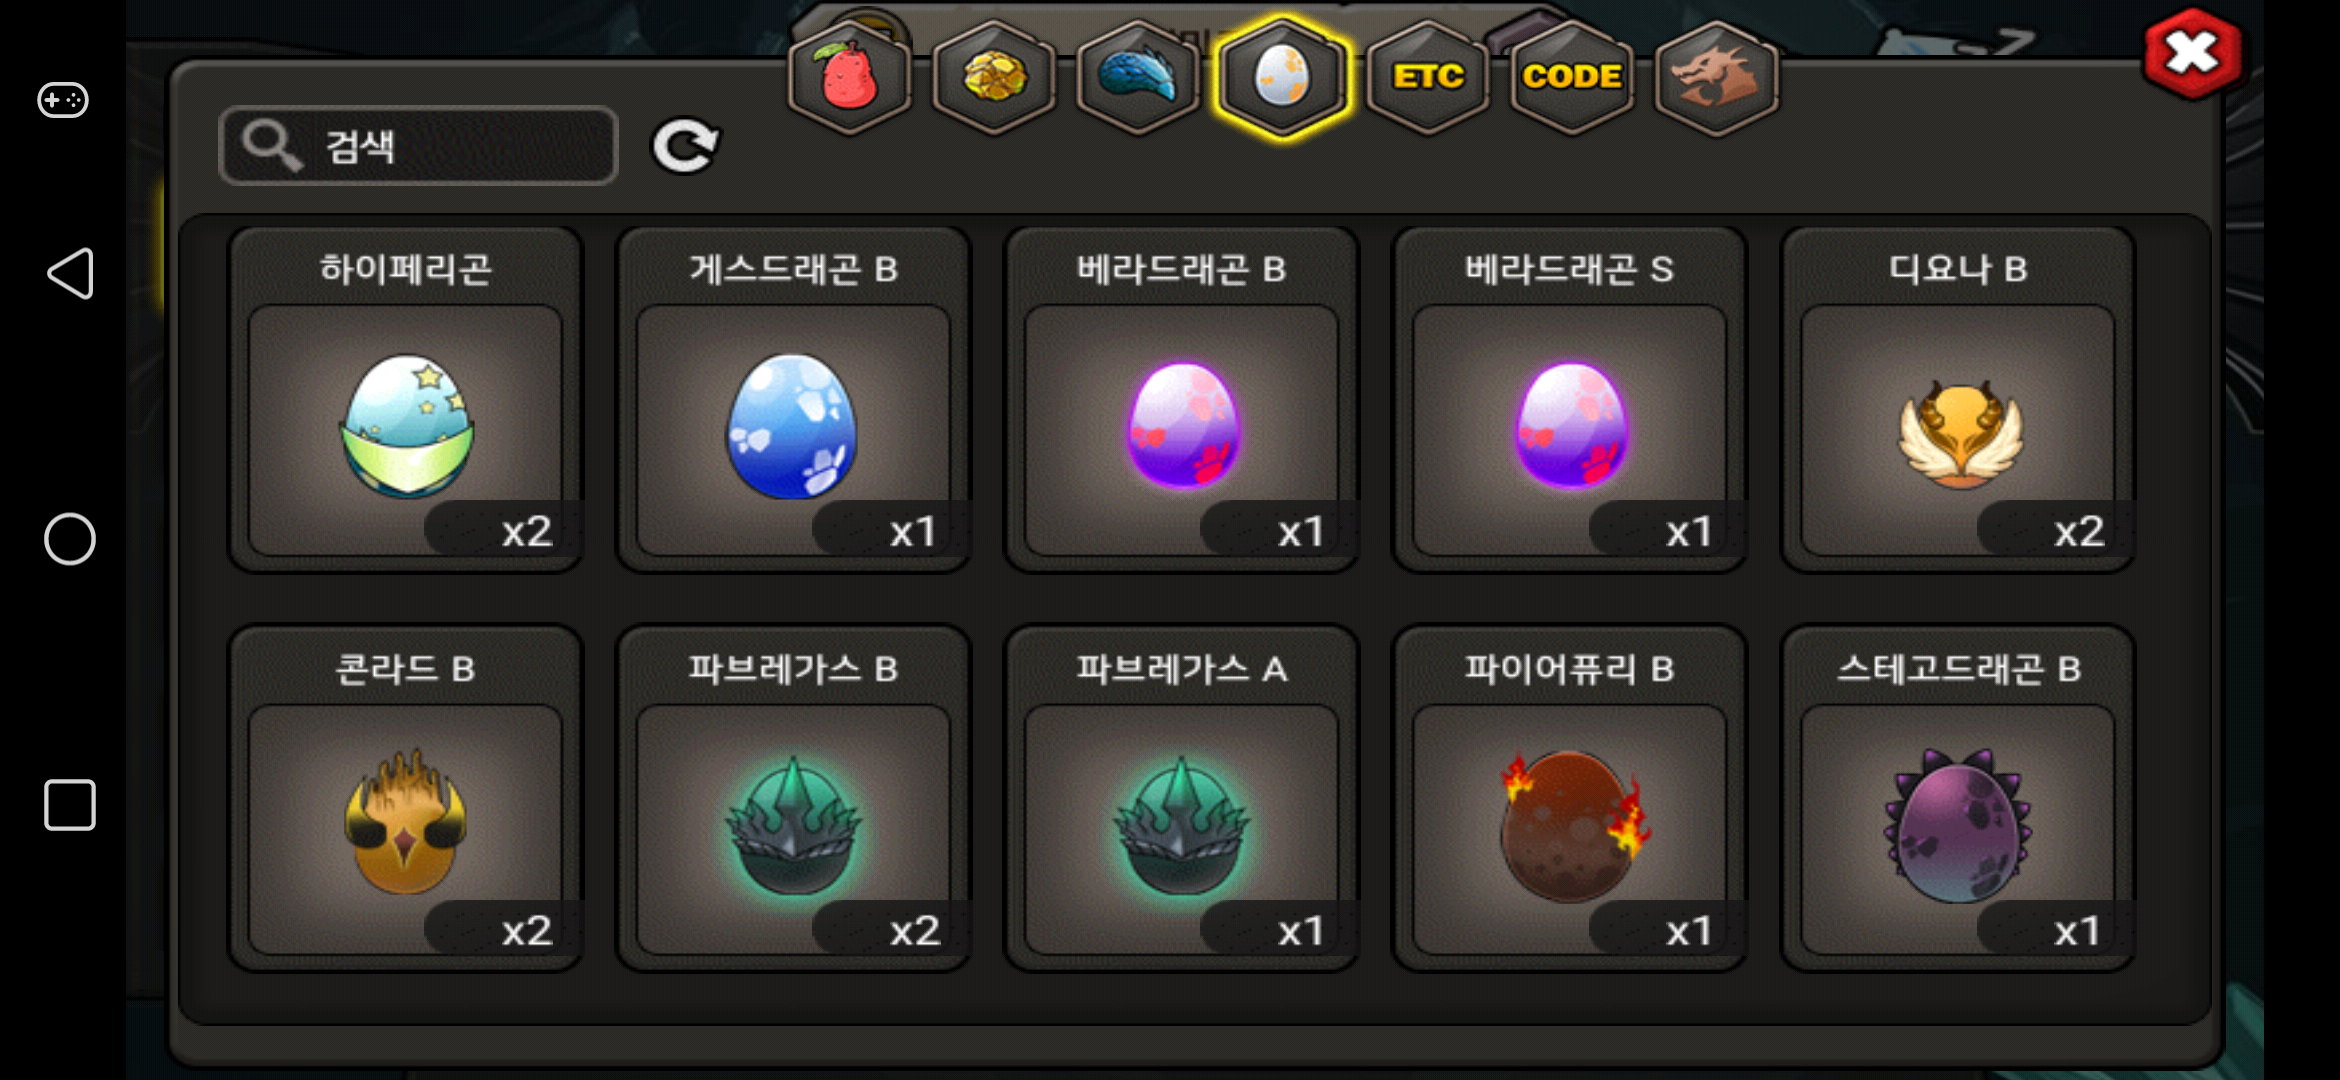This screenshot has height=1080, width=2340.
Task: Open the ETC tab
Action: [1427, 76]
